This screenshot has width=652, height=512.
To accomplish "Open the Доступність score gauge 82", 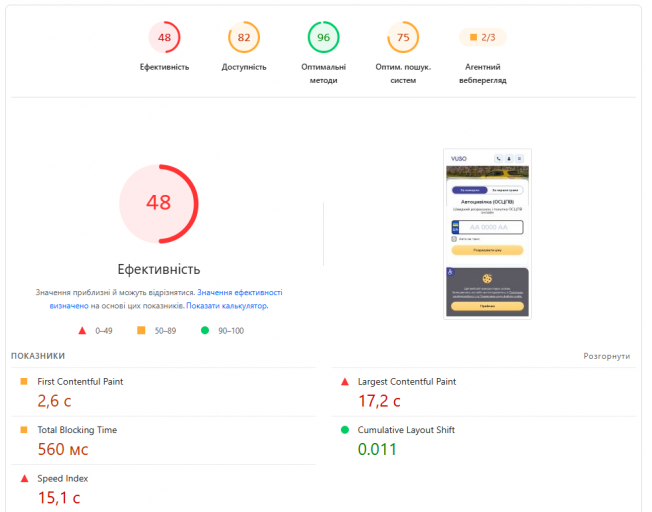I will pos(244,37).
